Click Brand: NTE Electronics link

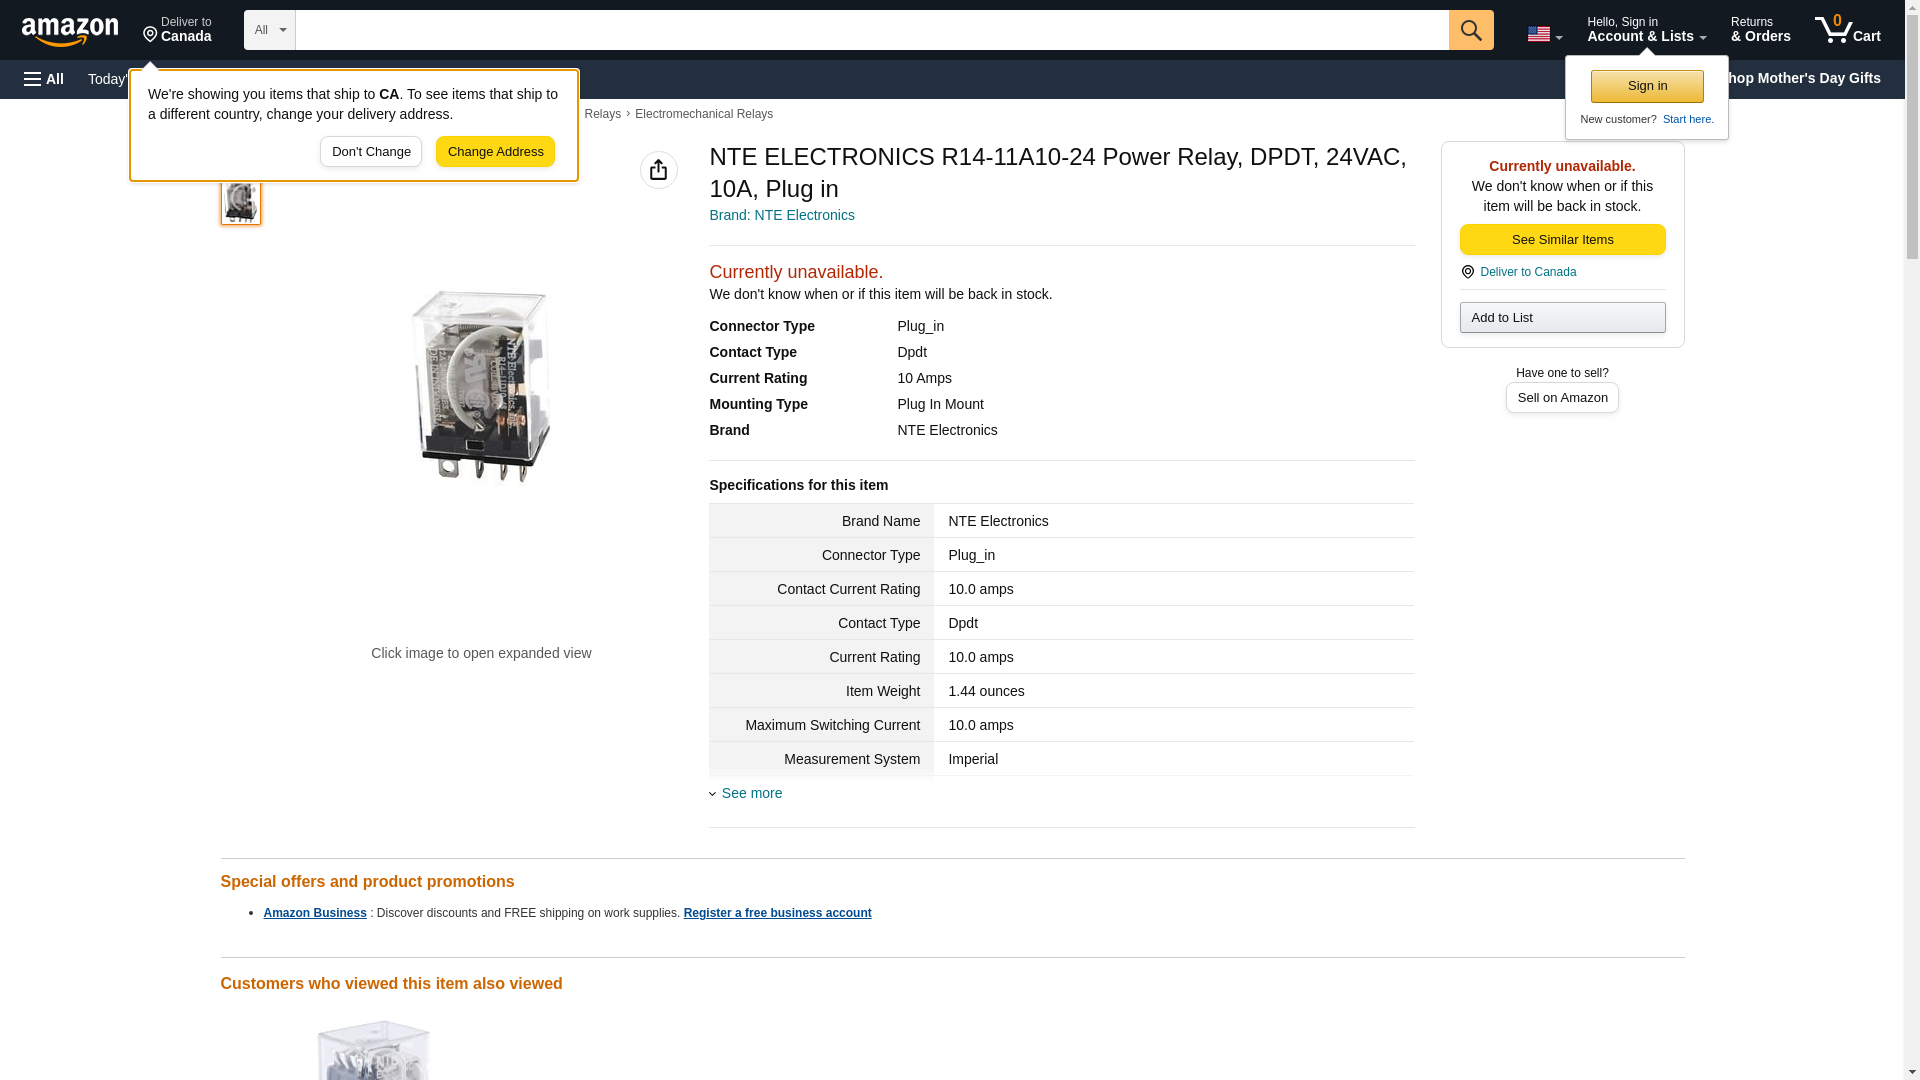(x=781, y=215)
